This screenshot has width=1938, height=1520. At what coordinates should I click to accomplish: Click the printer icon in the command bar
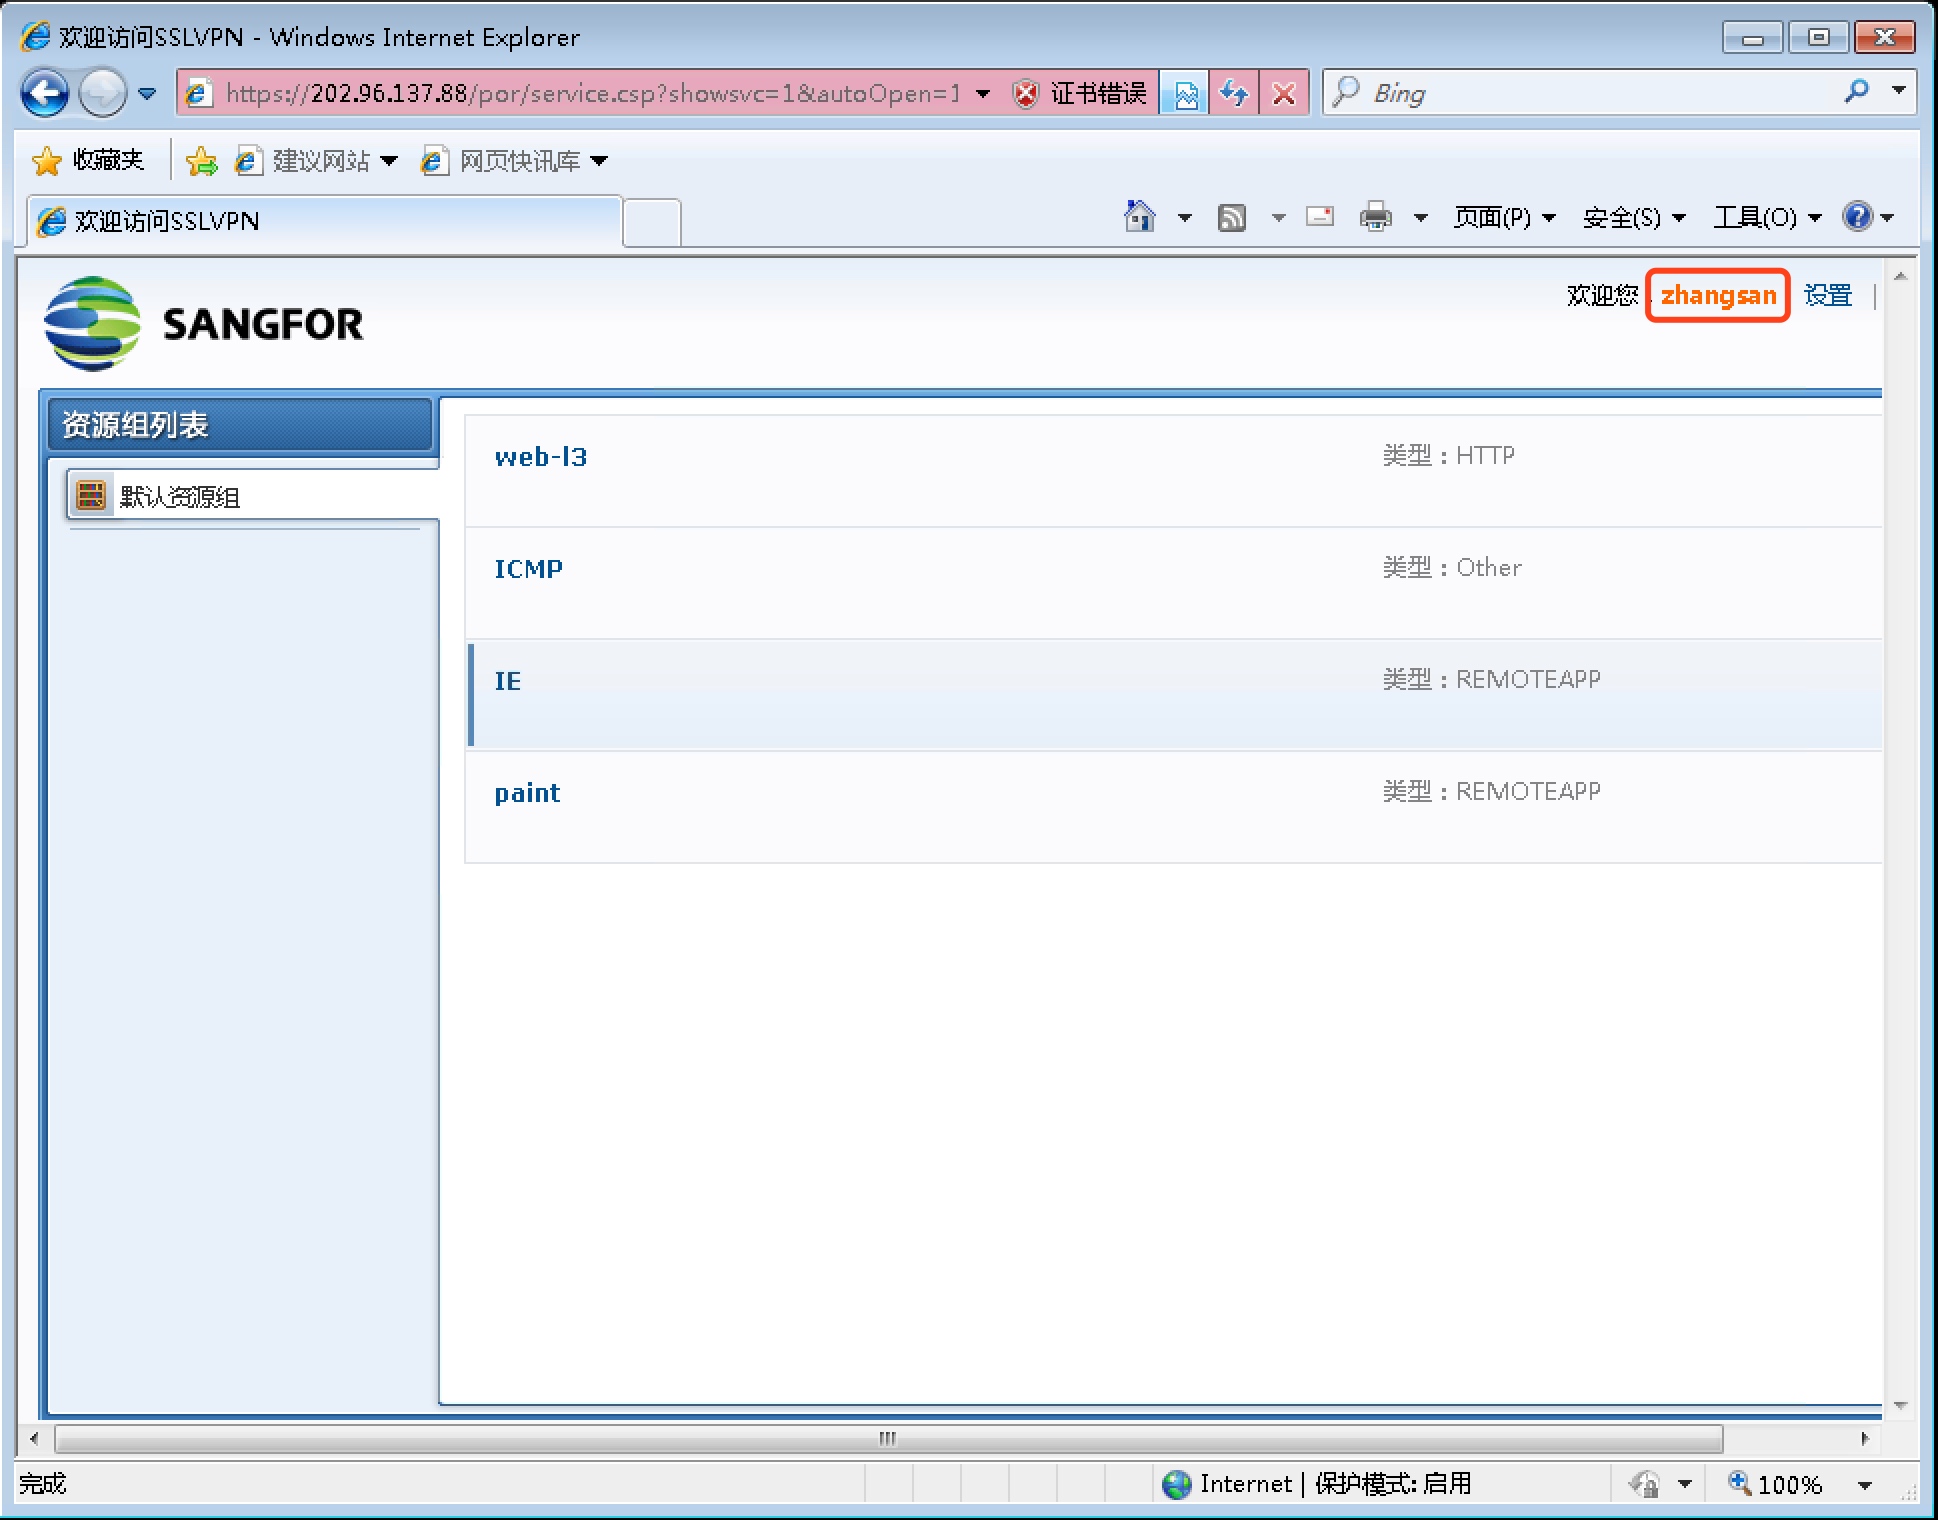click(1375, 217)
